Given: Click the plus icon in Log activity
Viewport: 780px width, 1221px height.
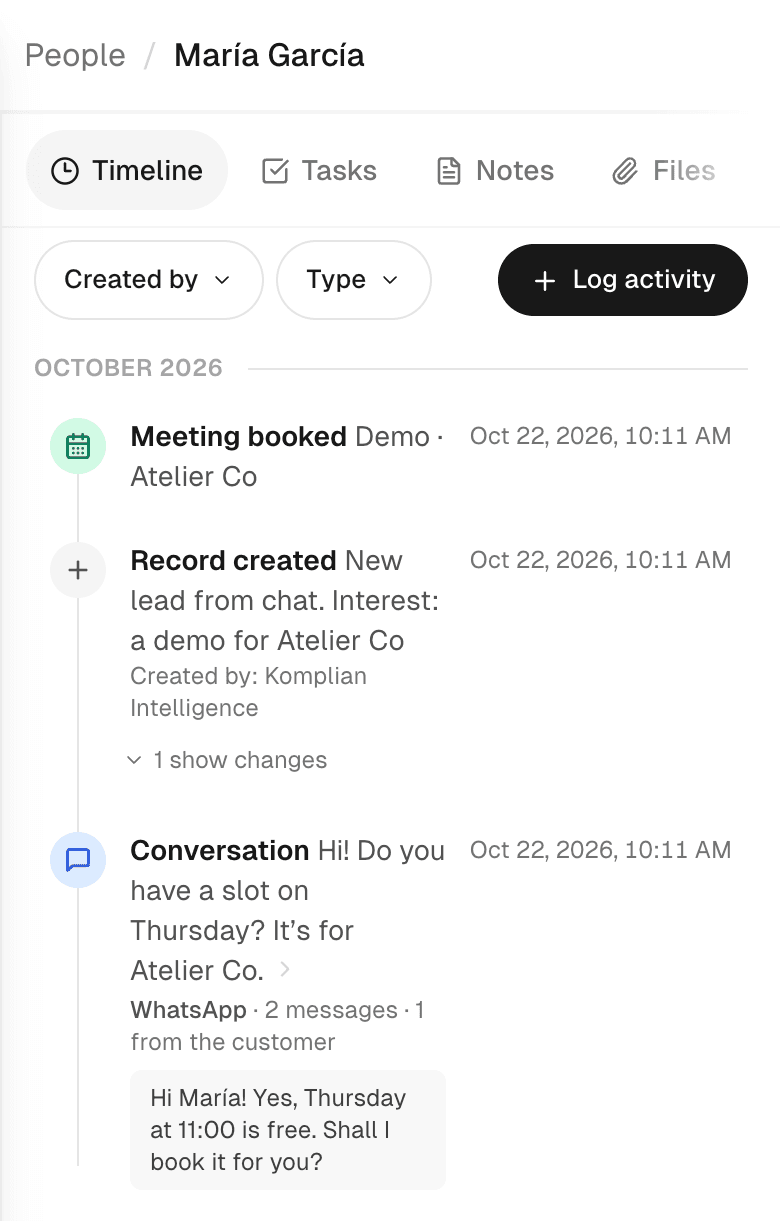Looking at the screenshot, I should tap(545, 281).
